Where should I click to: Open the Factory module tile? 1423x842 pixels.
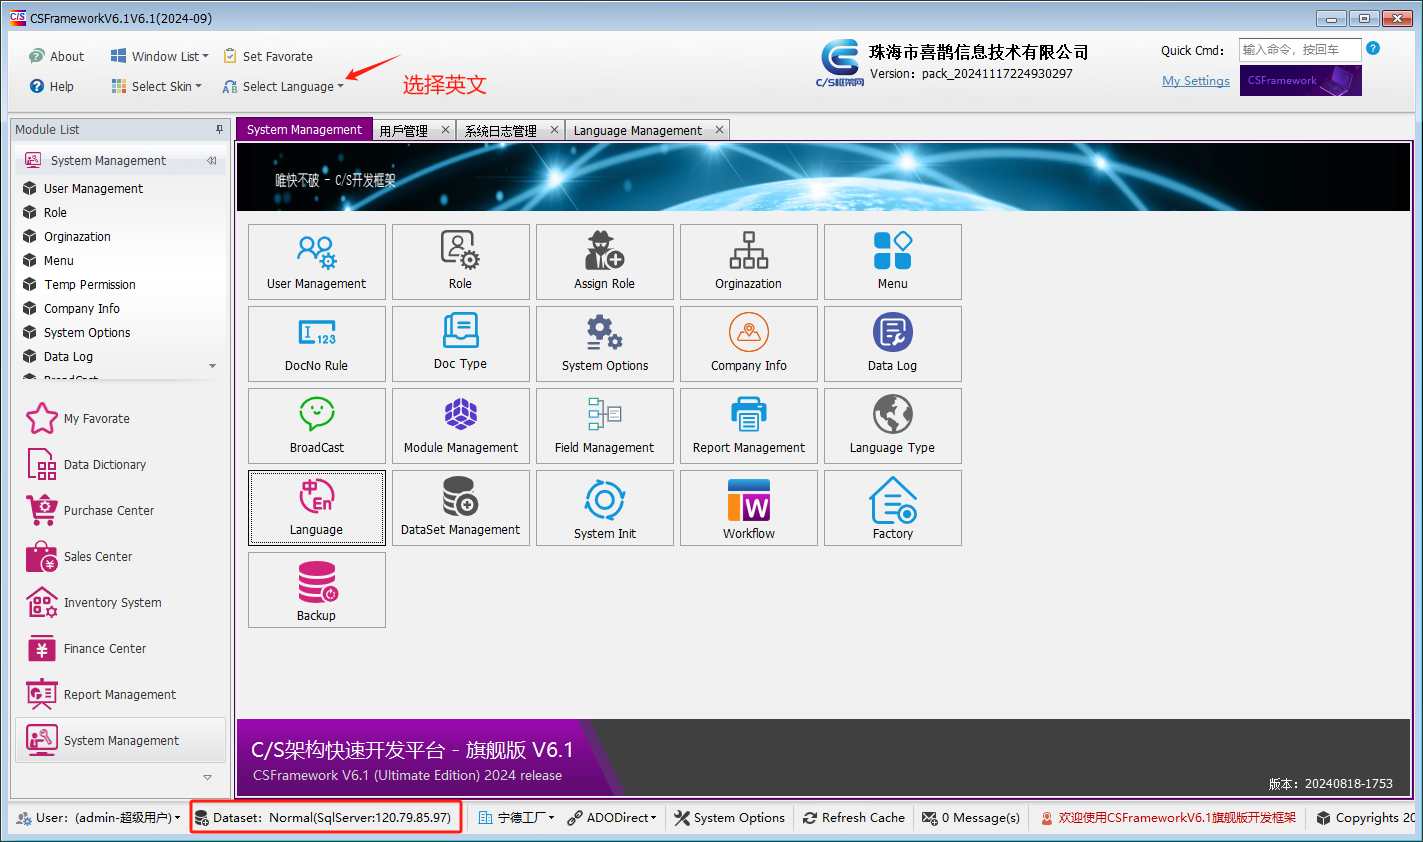click(892, 508)
